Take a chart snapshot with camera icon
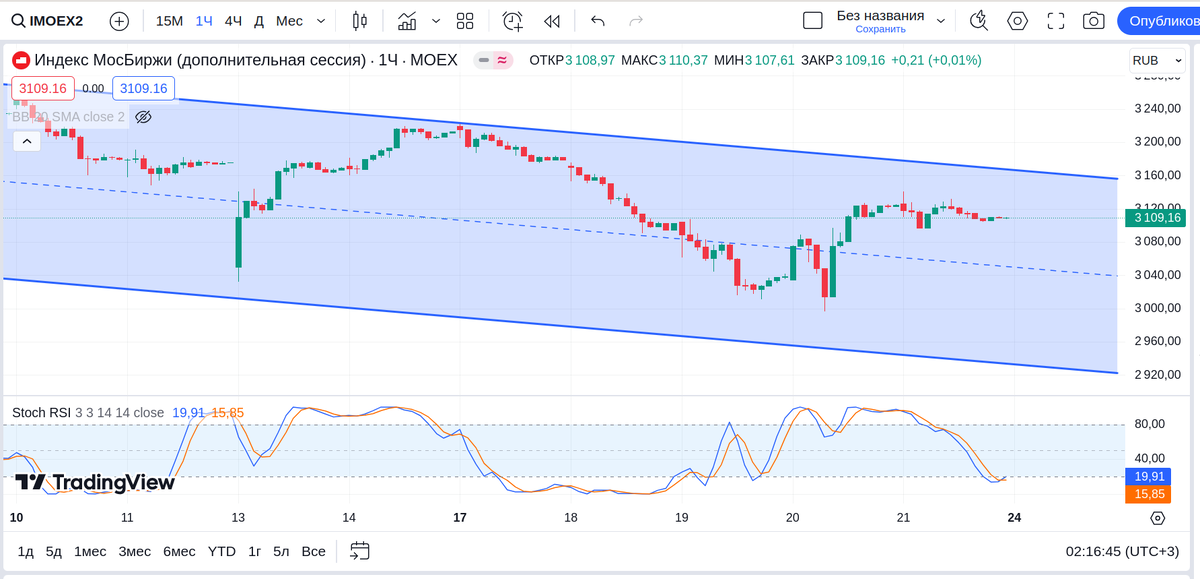Viewport: 1200px width, 579px height. coord(1094,20)
